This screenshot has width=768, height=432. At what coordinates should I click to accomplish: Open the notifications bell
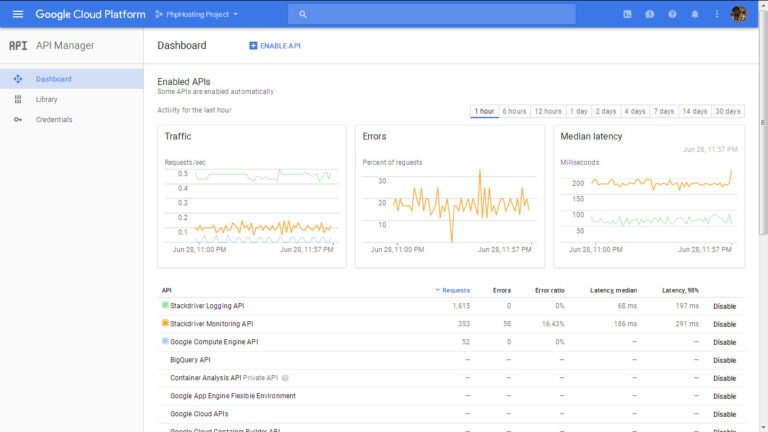coord(695,14)
